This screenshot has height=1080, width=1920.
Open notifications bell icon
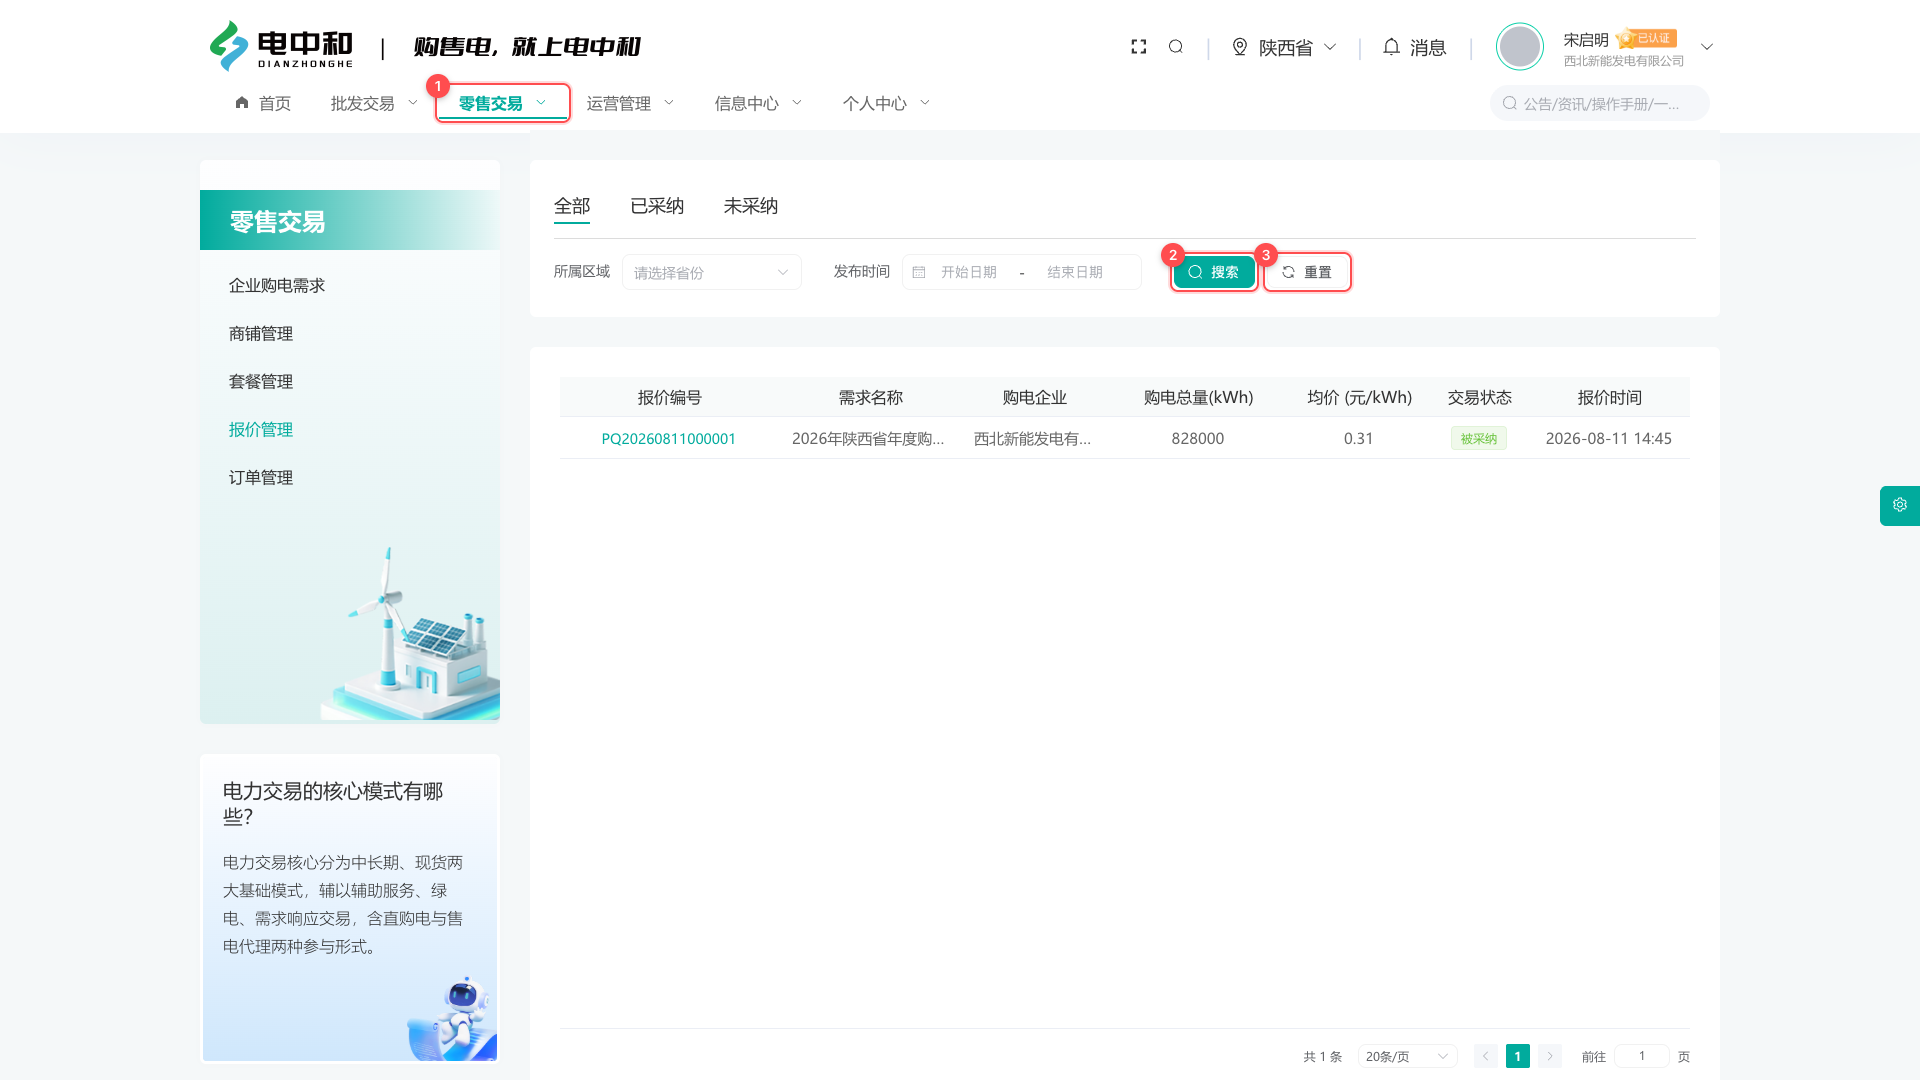click(1391, 47)
